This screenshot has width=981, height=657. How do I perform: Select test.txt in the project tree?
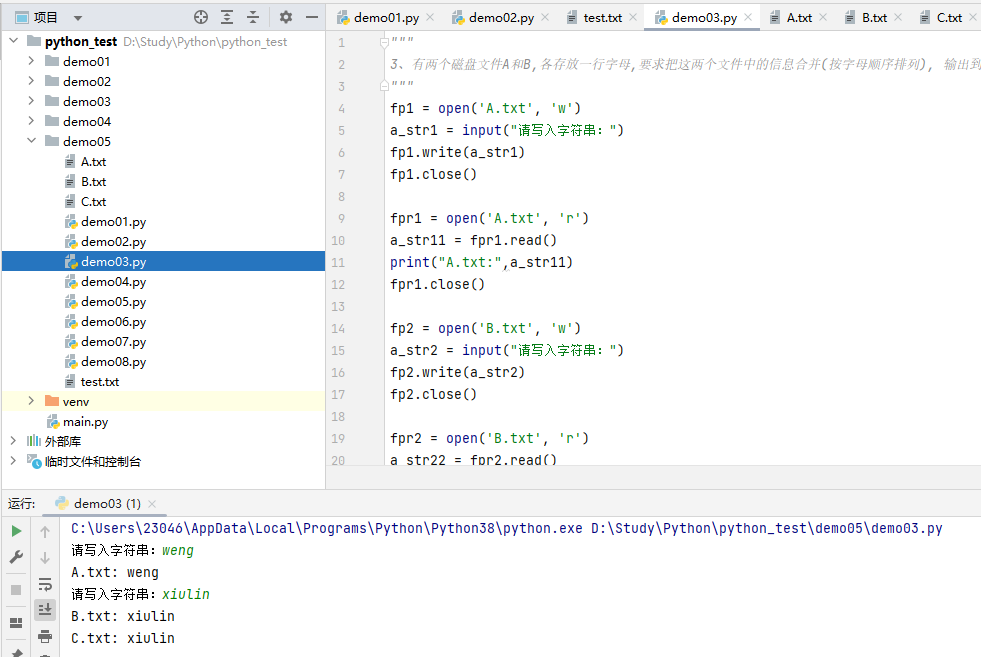[x=99, y=382]
